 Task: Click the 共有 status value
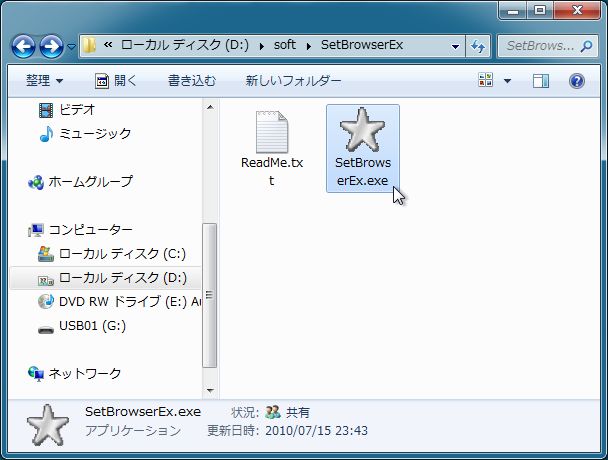[x=298, y=412]
